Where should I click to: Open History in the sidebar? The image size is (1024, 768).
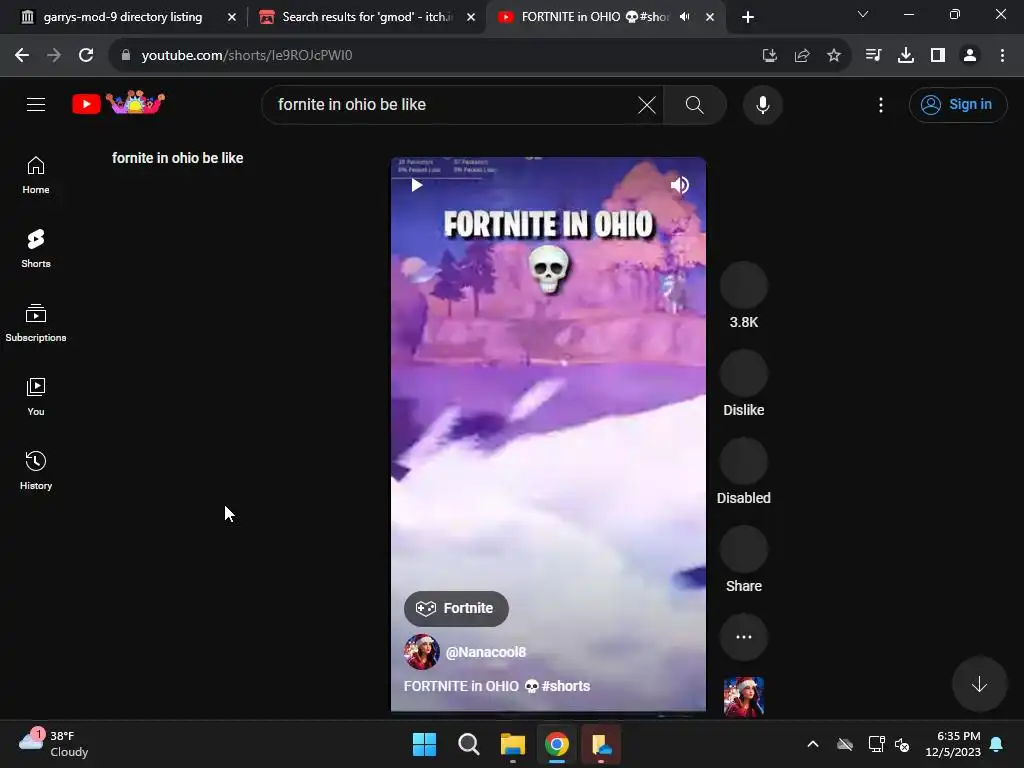[36, 470]
